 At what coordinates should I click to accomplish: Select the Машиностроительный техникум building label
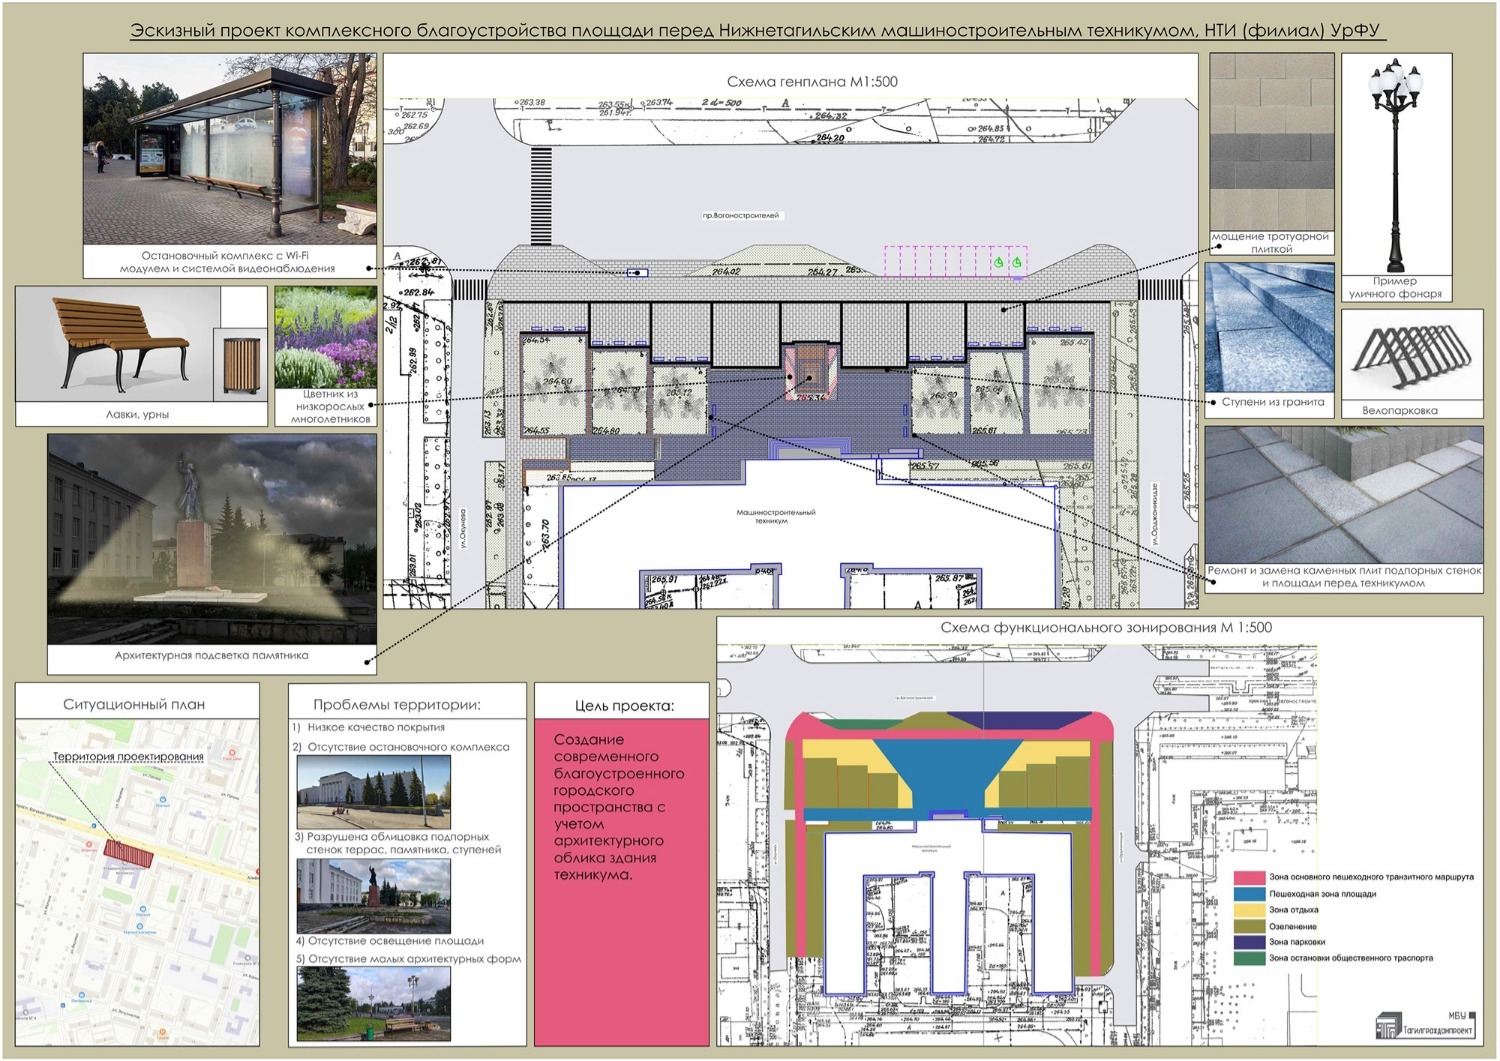776,516
